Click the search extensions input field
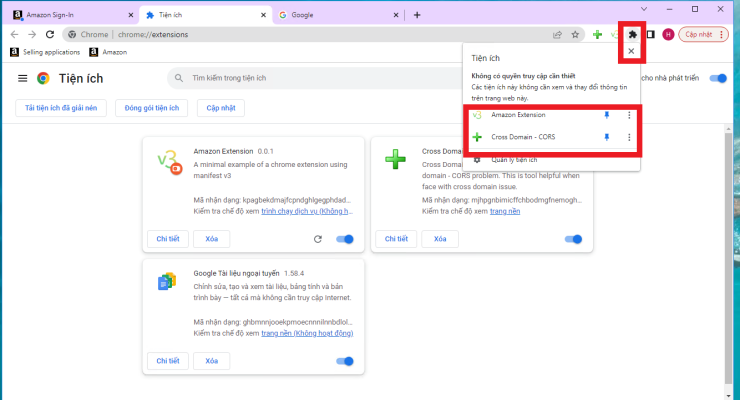This screenshot has width=740, height=400. [300, 78]
